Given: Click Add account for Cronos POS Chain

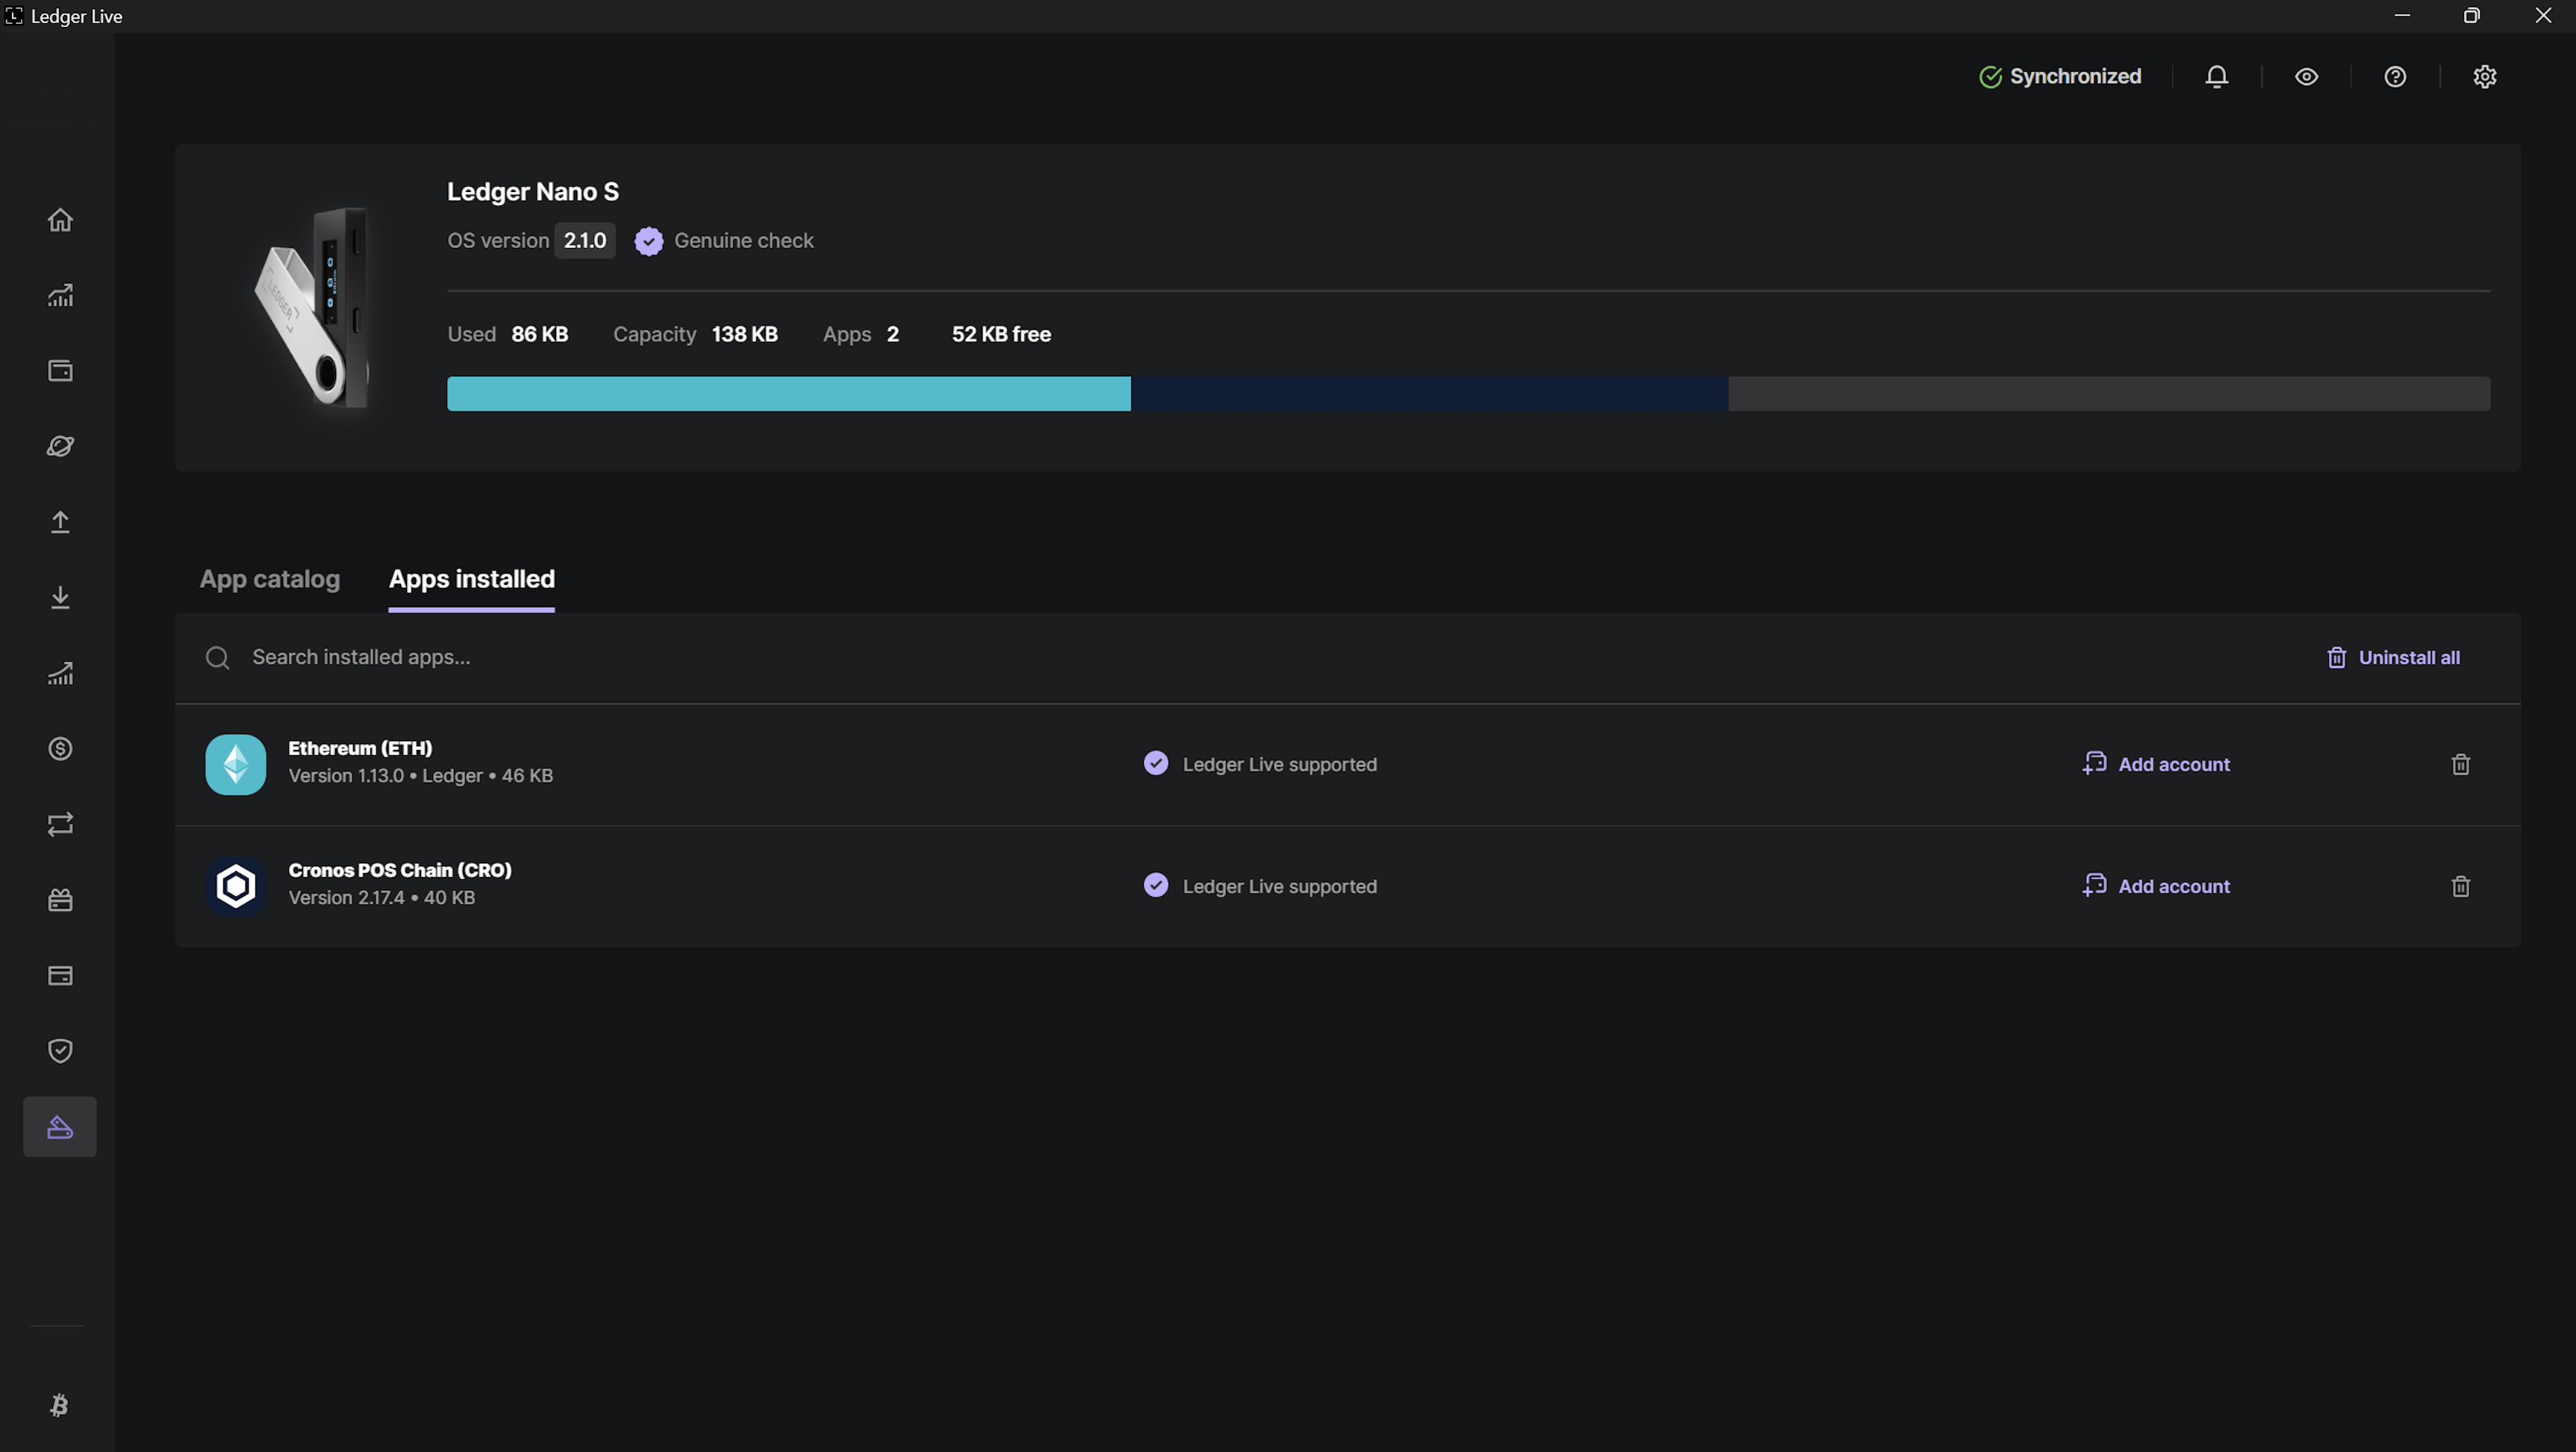Looking at the screenshot, I should (x=2156, y=886).
